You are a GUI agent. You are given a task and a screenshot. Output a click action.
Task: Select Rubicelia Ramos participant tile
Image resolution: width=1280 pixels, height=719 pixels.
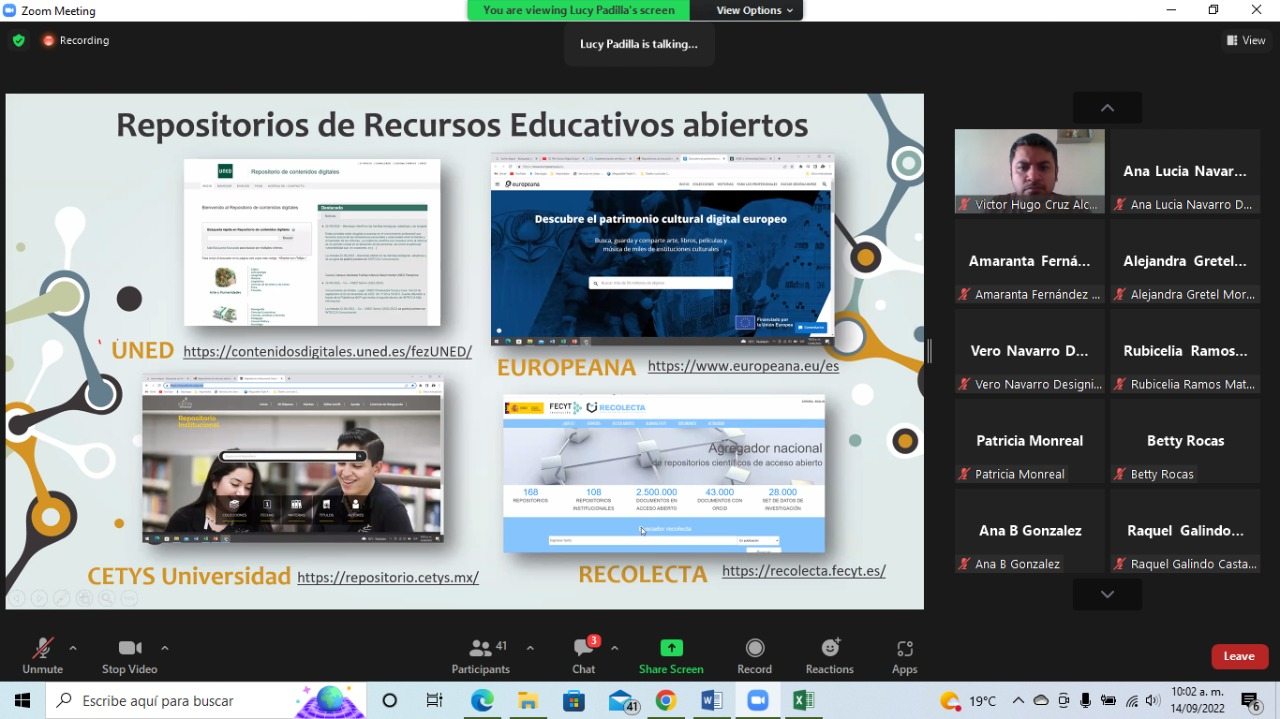(x=1185, y=351)
